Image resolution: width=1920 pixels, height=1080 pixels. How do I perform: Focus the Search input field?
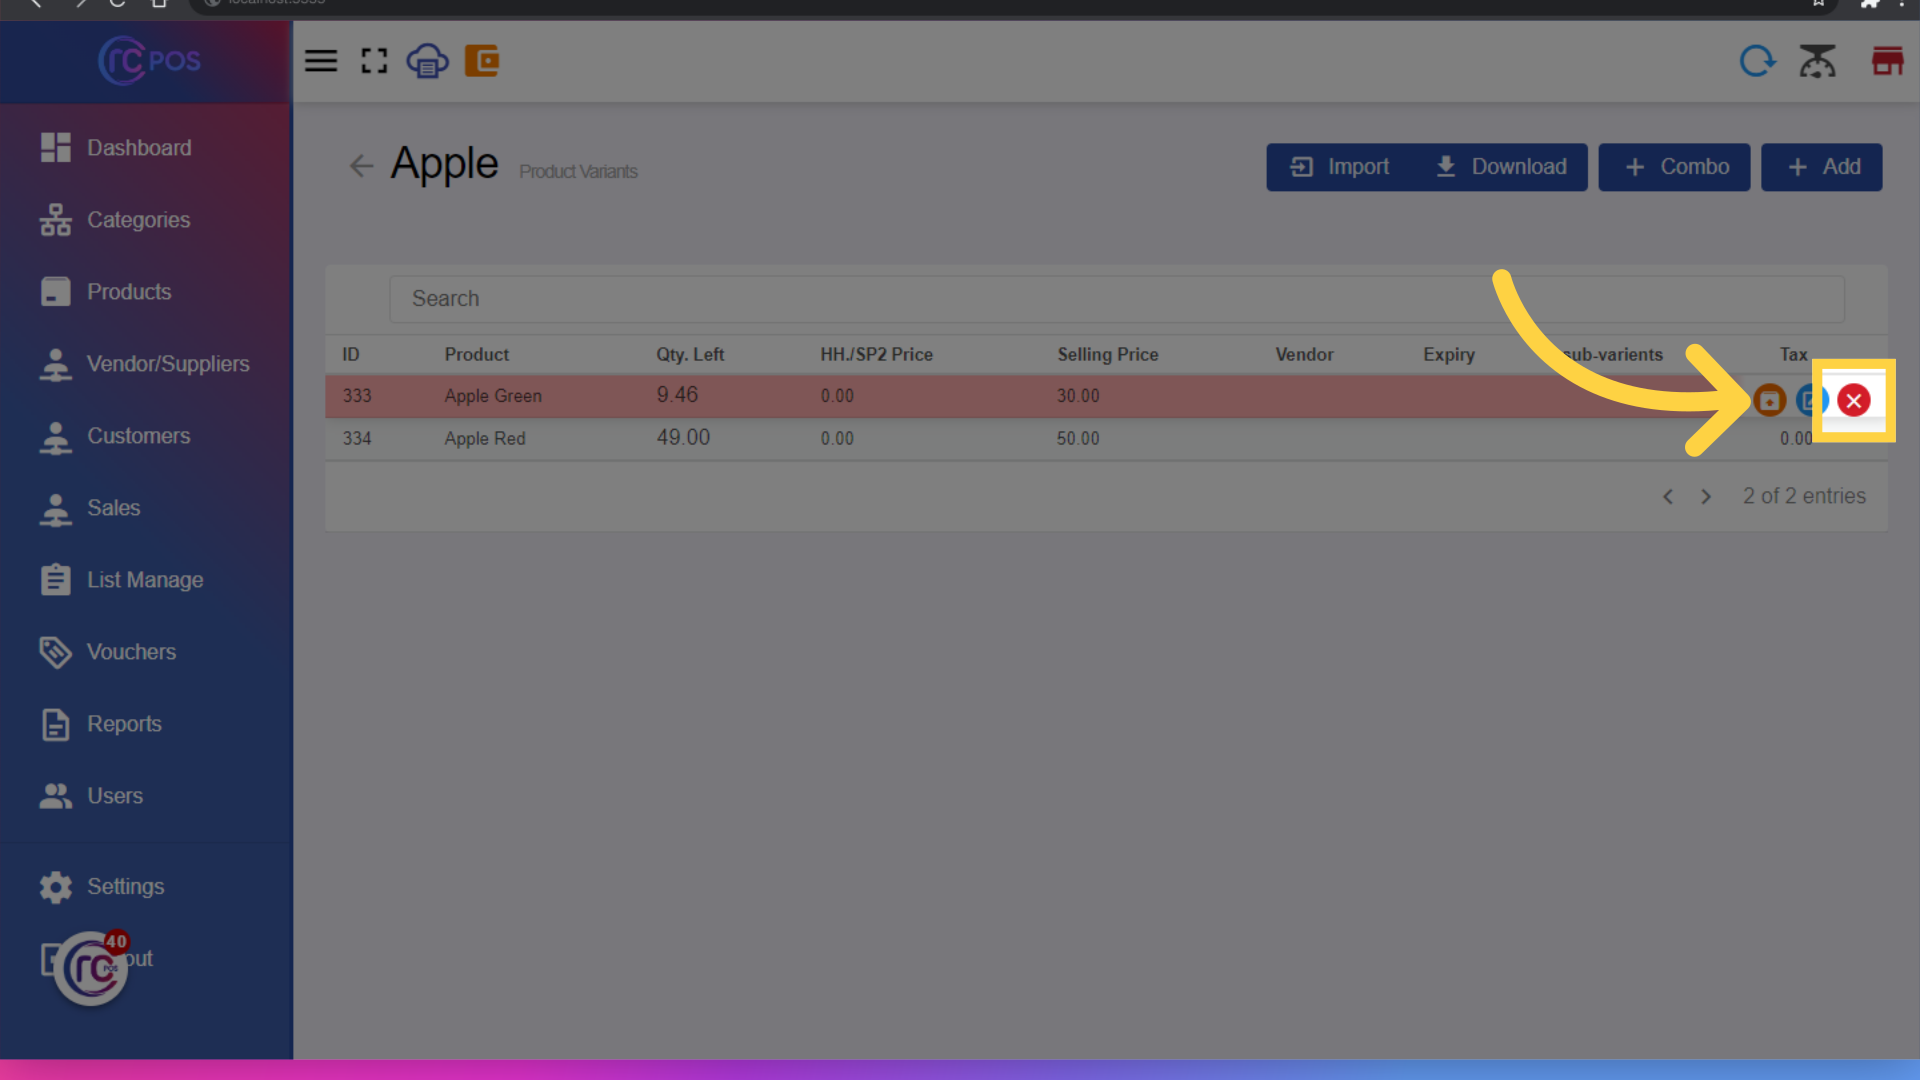(1116, 299)
